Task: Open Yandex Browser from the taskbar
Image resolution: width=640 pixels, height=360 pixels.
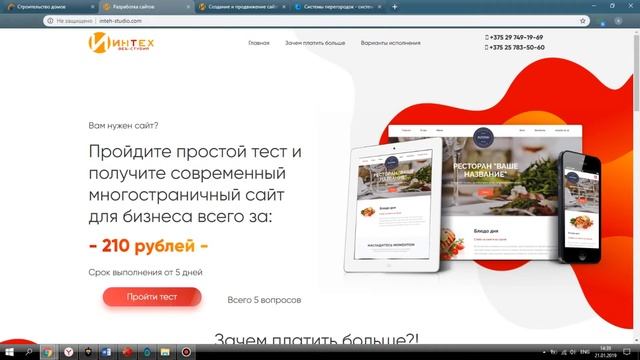Action: pyautogui.click(x=68, y=352)
